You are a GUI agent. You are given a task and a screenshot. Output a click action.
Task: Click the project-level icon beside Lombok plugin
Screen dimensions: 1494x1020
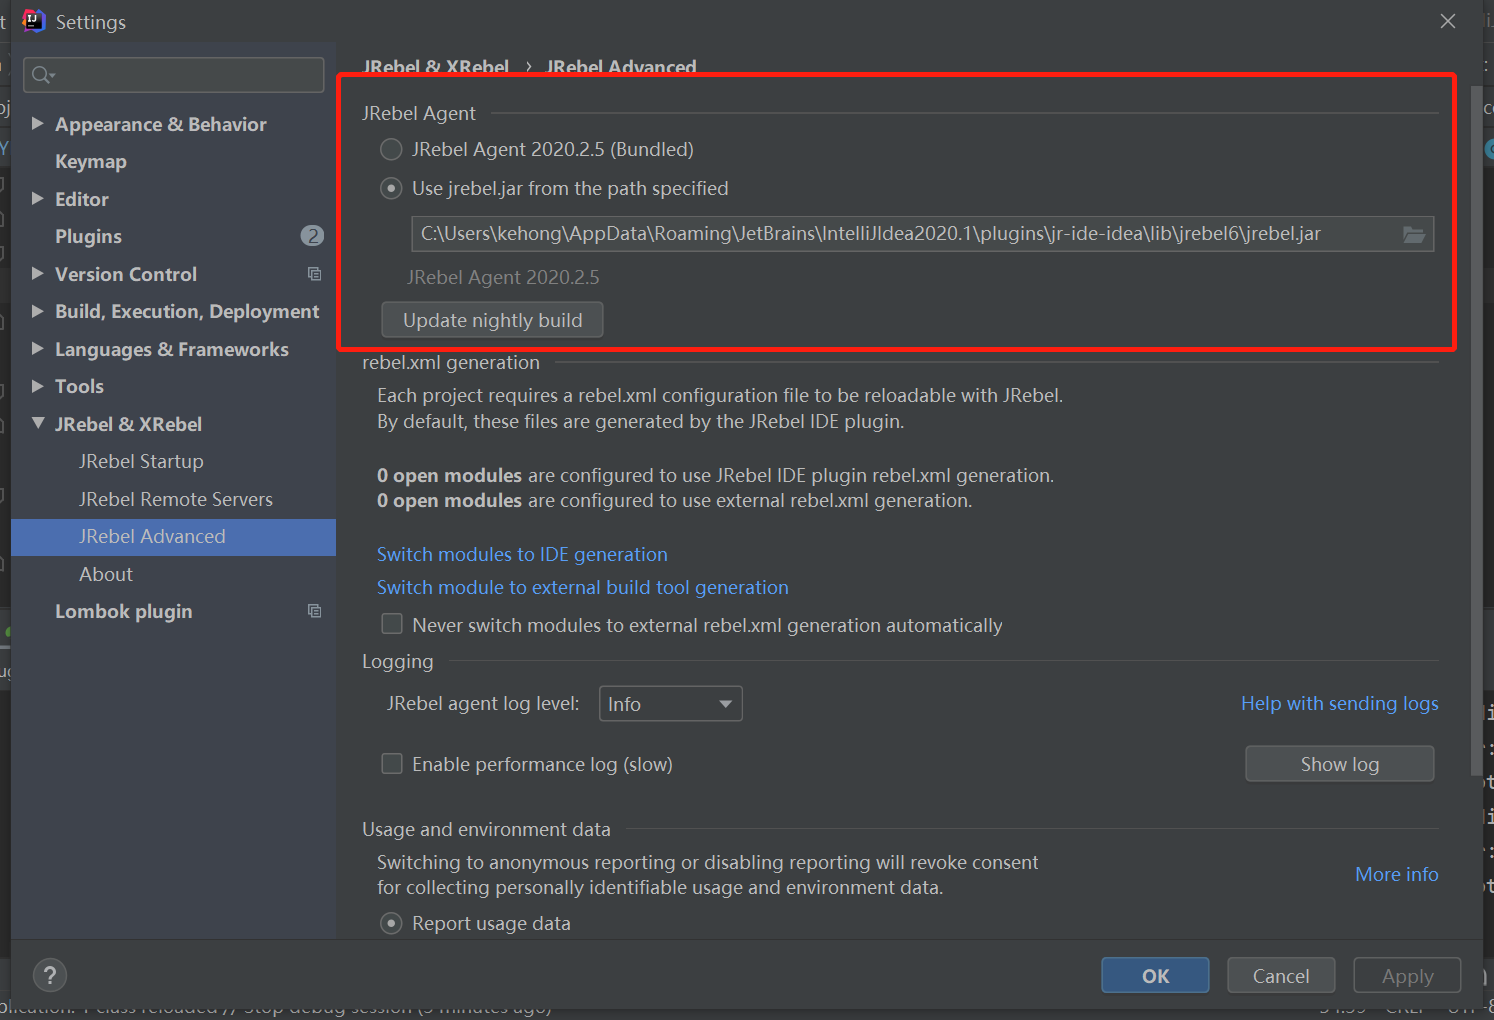click(314, 611)
